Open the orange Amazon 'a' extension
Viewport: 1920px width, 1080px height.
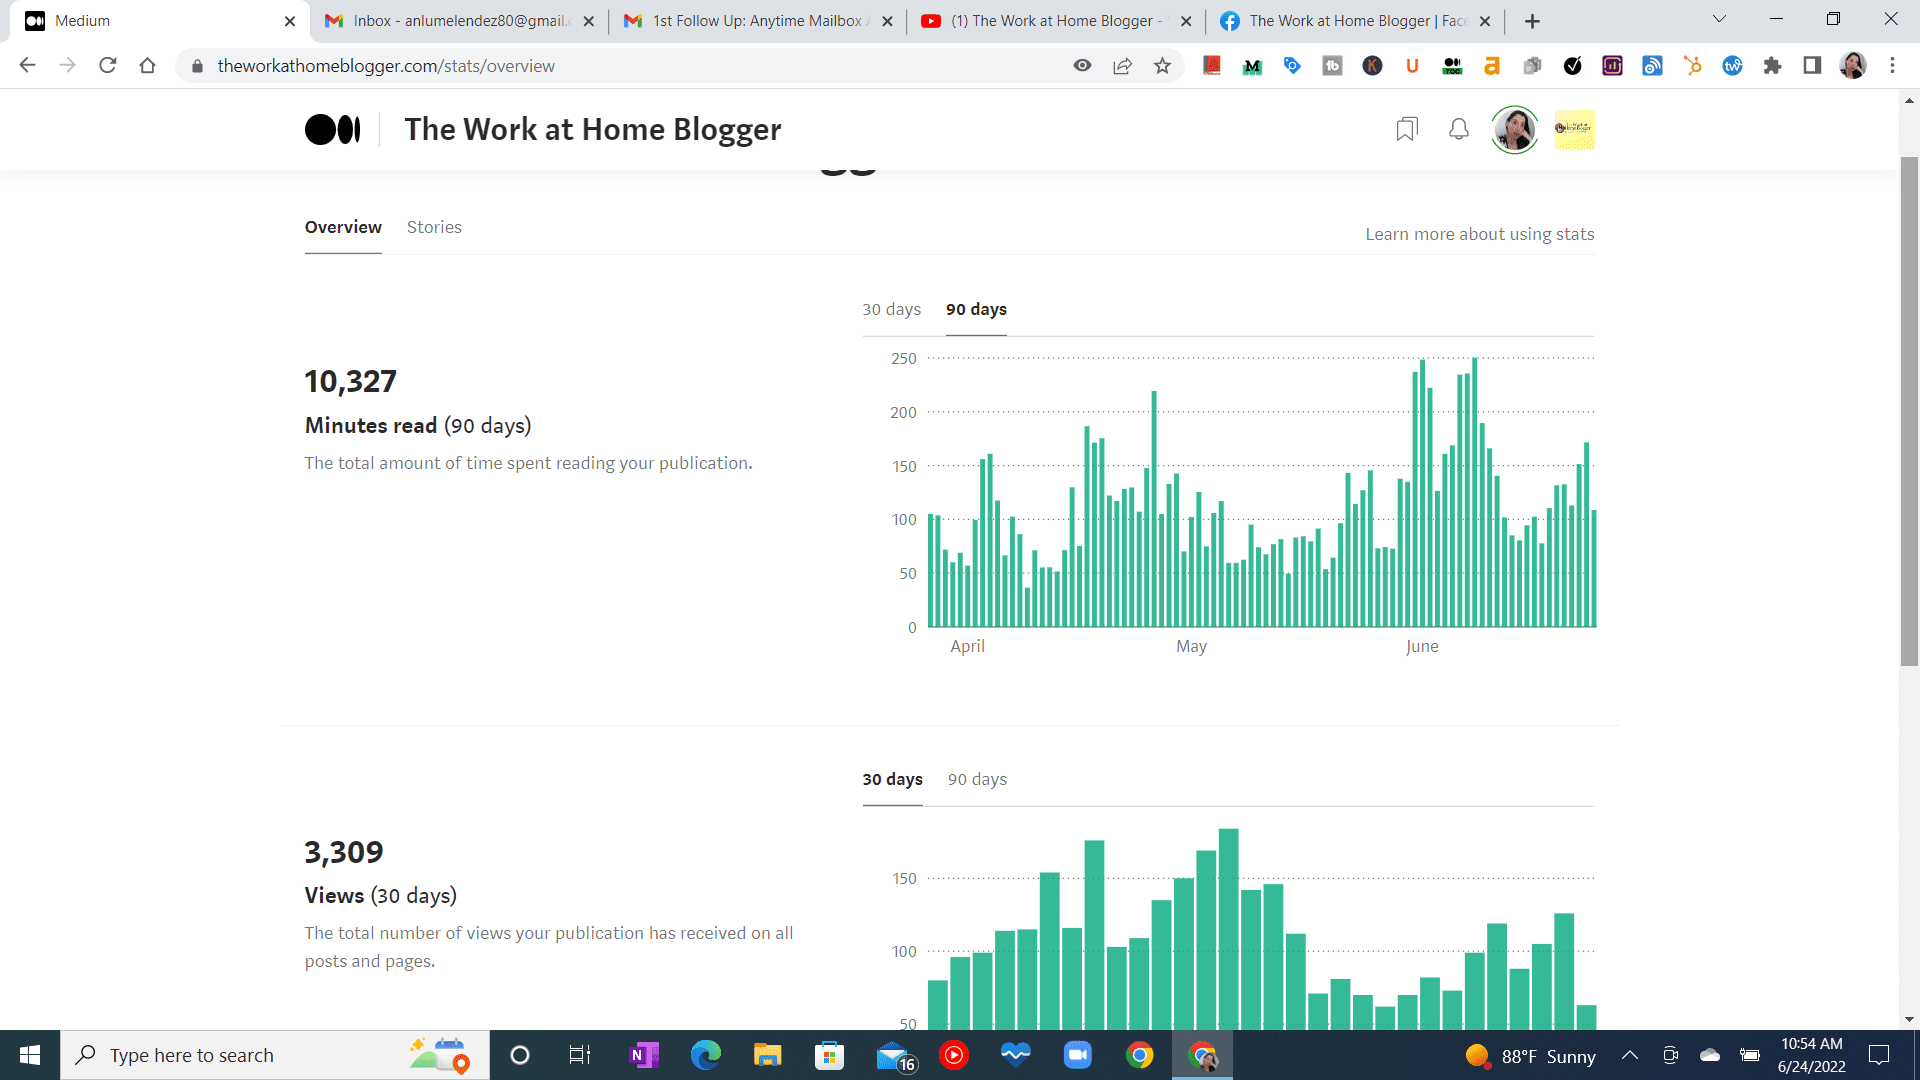point(1492,65)
